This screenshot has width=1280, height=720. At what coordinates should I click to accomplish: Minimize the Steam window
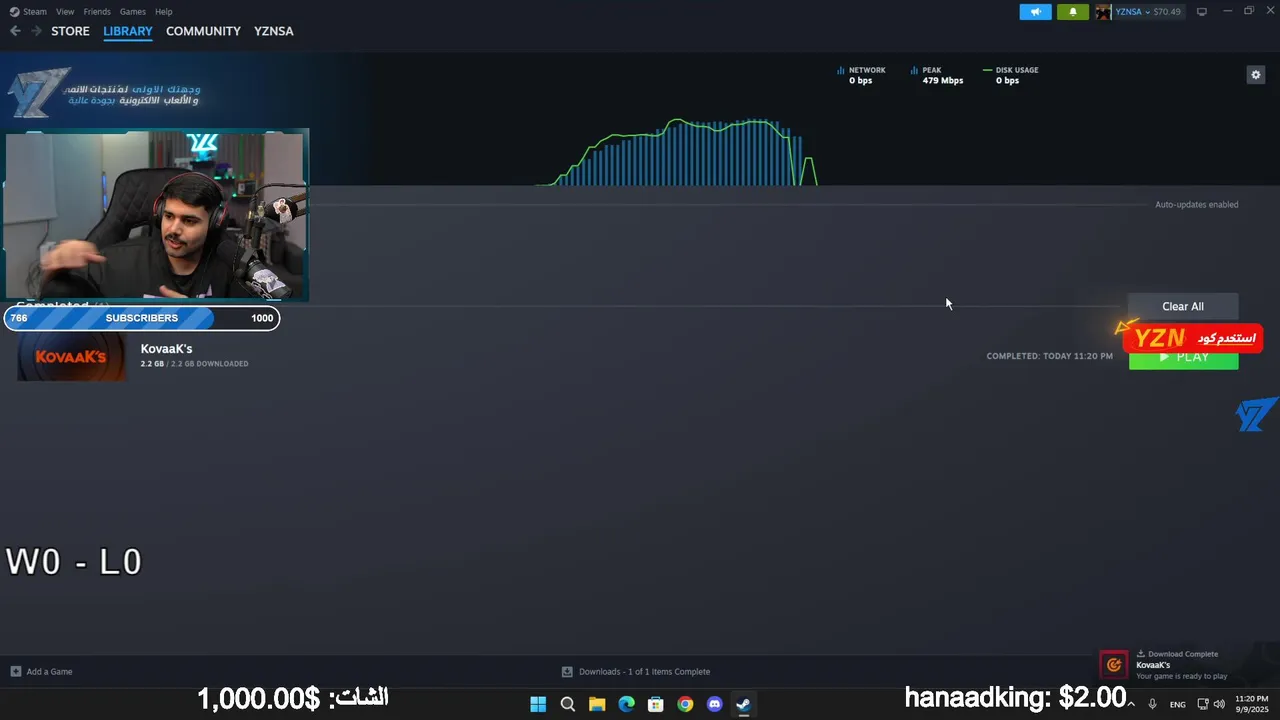coord(1226,11)
